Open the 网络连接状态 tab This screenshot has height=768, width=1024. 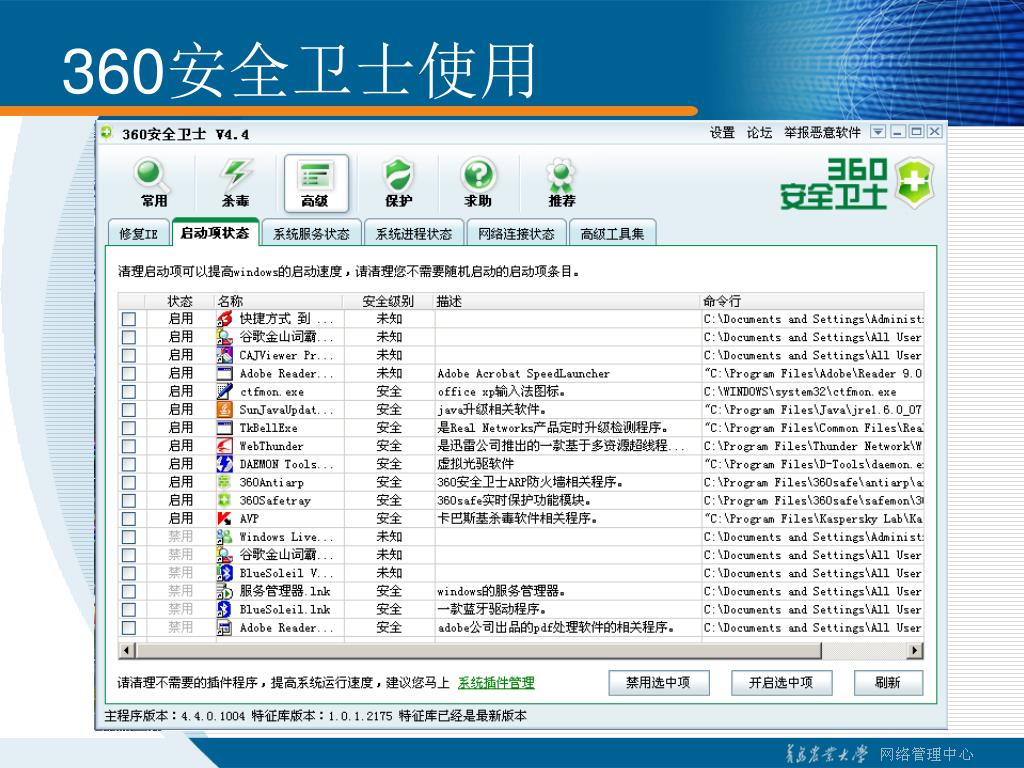point(516,233)
